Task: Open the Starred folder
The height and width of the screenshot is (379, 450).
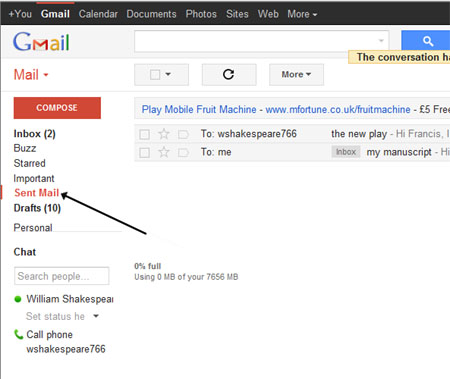Action: tap(29, 163)
